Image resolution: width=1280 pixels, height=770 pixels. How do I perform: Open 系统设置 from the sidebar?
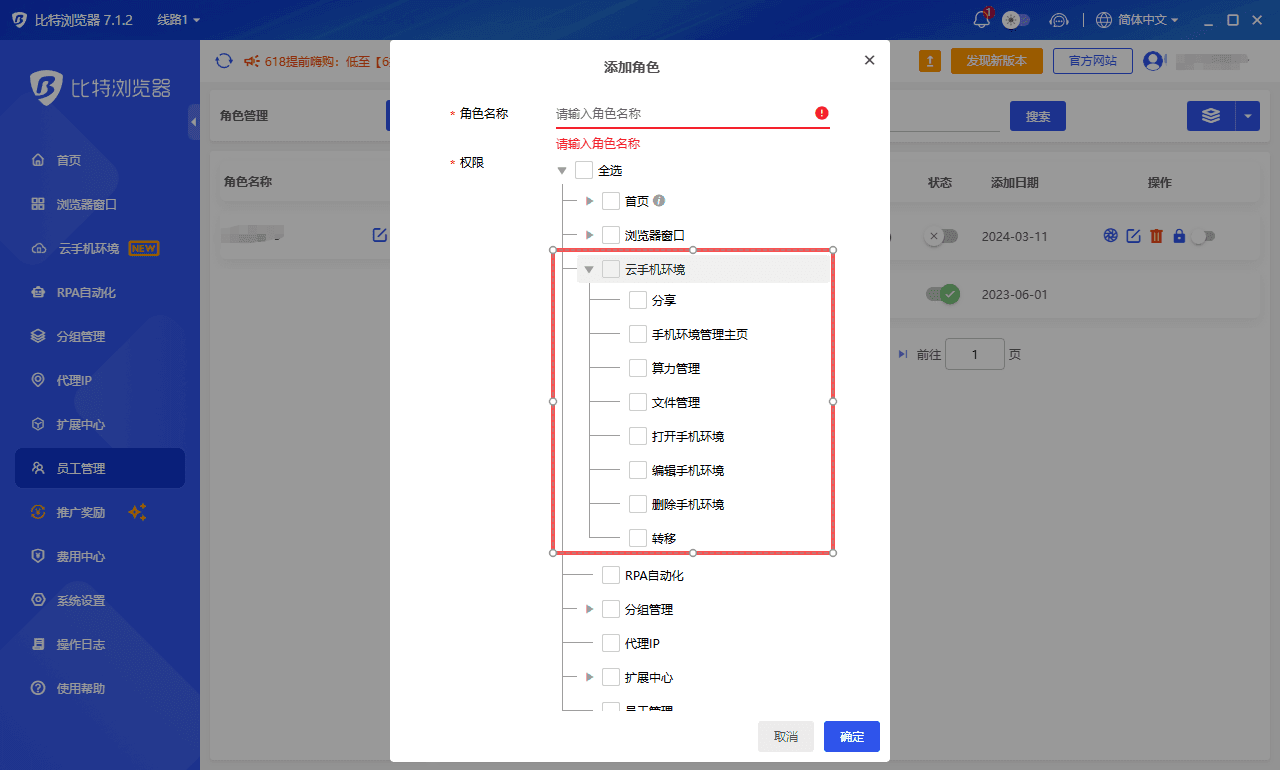click(100, 600)
